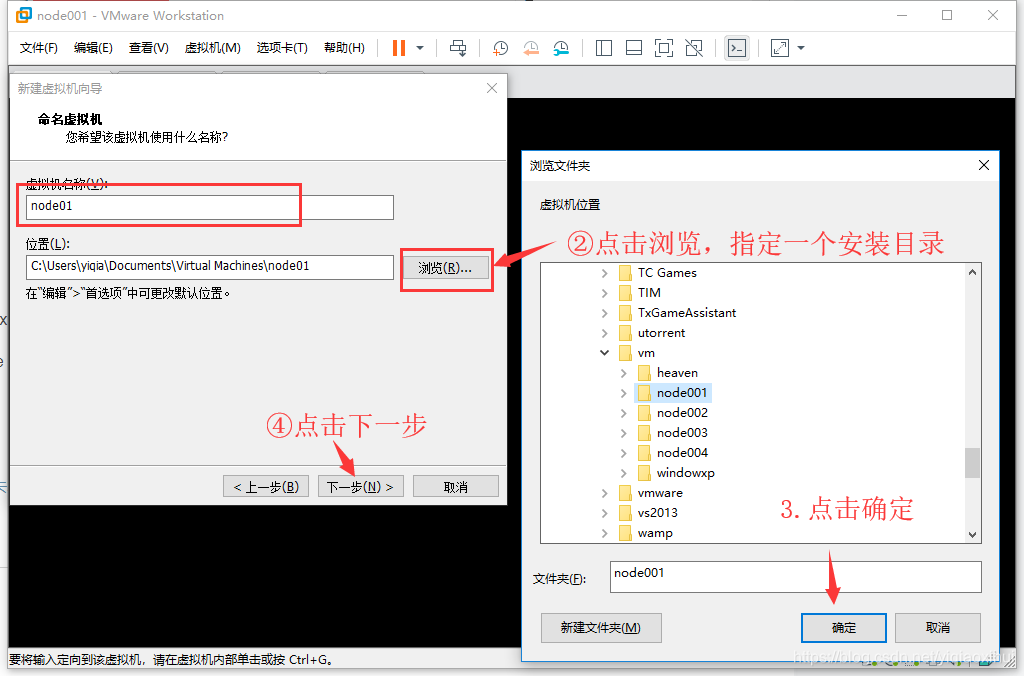Toggle the library sidebar view icon
The width and height of the screenshot is (1024, 676).
(604, 48)
